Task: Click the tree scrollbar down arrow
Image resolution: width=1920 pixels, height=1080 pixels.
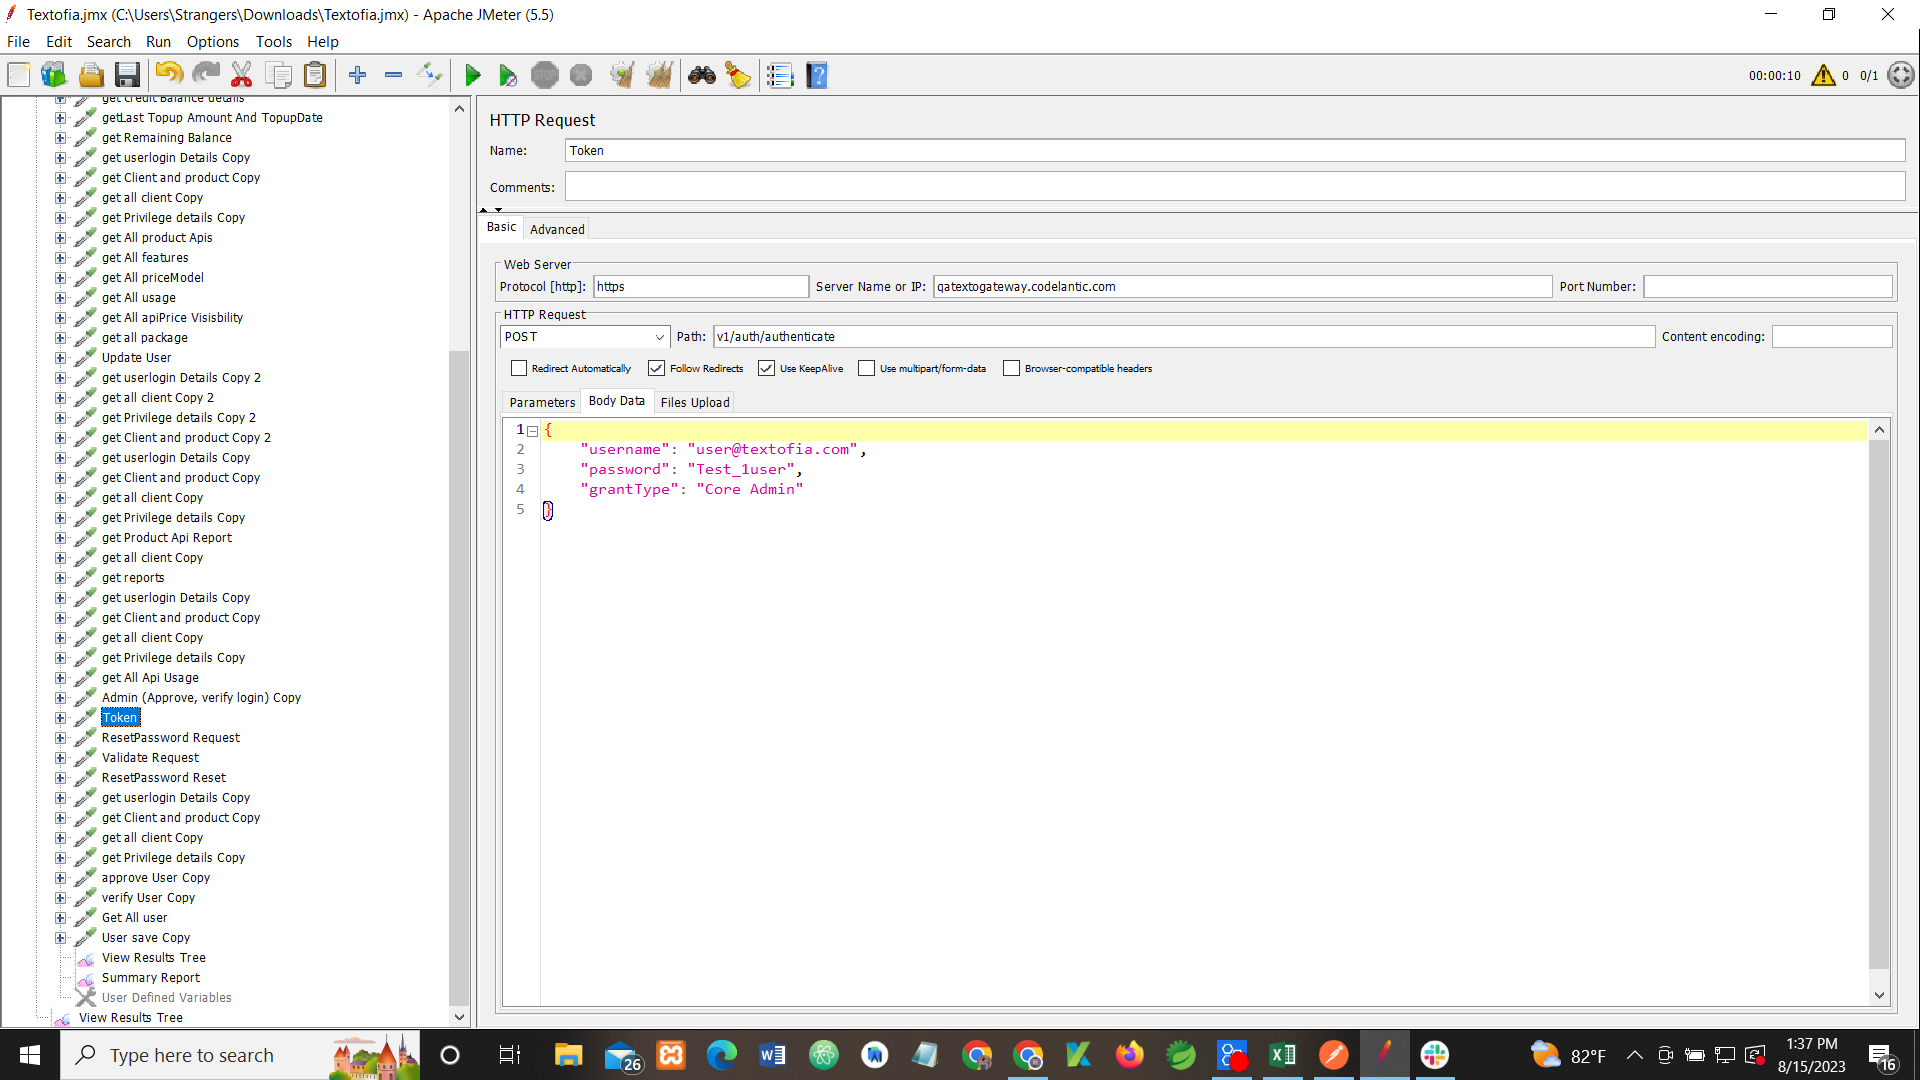Action: pyautogui.click(x=459, y=1017)
